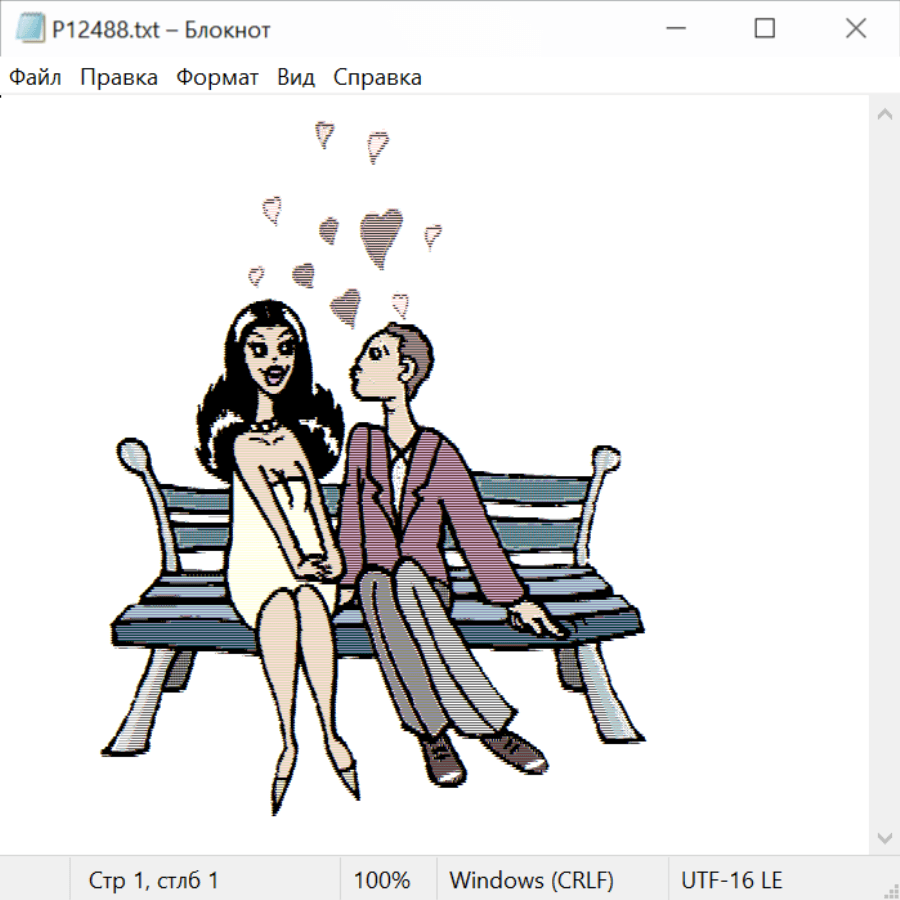Click the Стр 1, стлб 1 status indicator
This screenshot has height=900, width=900.
153,880
